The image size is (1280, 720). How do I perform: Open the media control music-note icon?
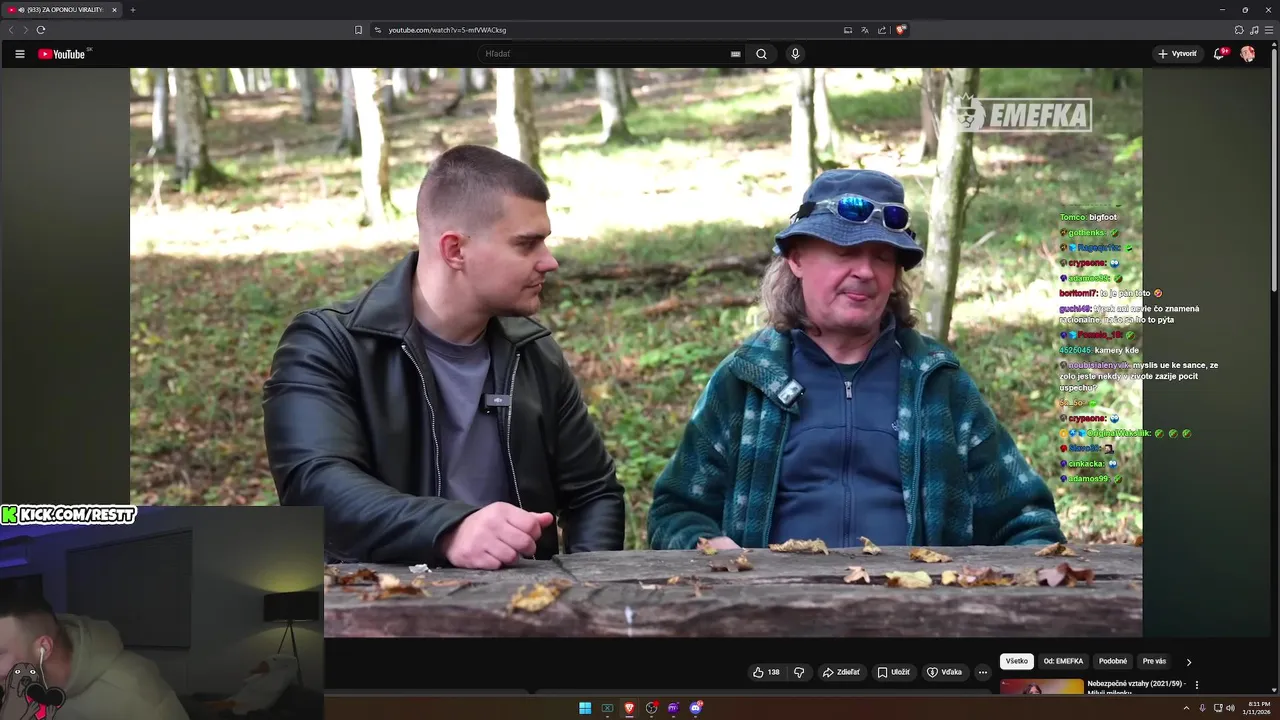point(1254,30)
